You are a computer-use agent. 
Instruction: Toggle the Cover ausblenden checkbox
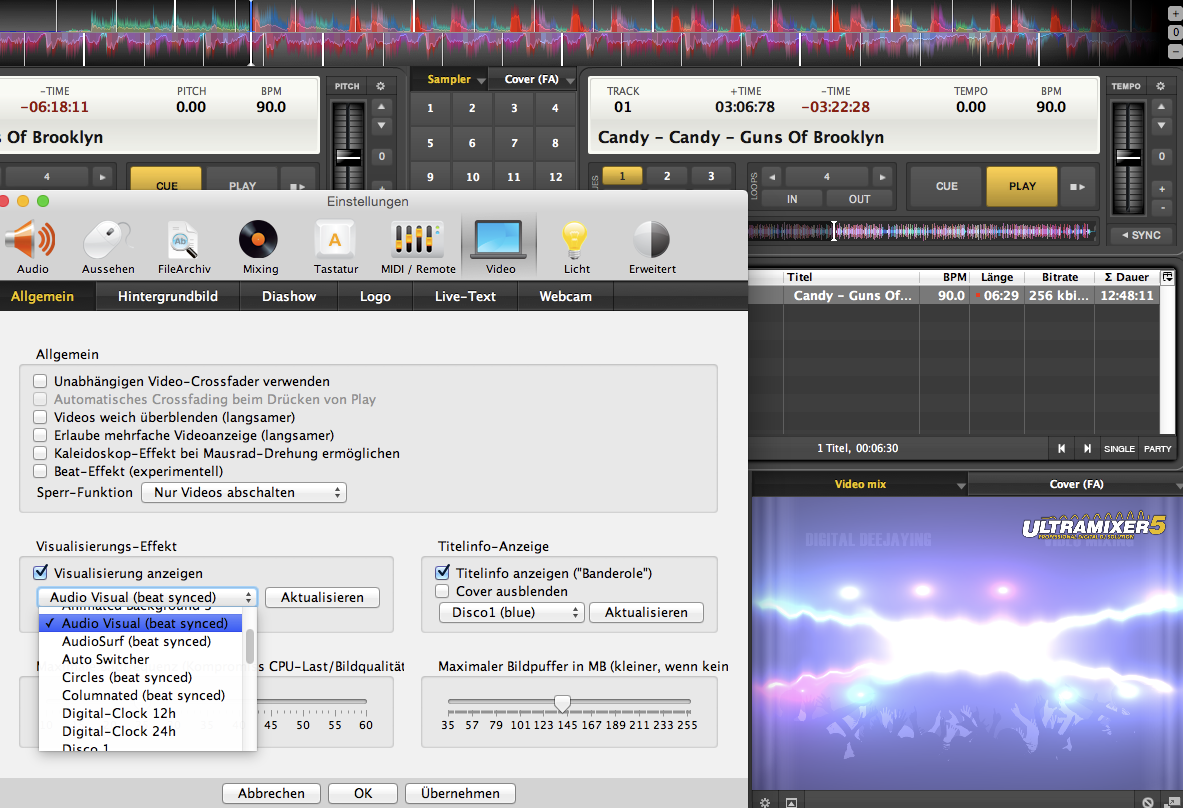(442, 591)
